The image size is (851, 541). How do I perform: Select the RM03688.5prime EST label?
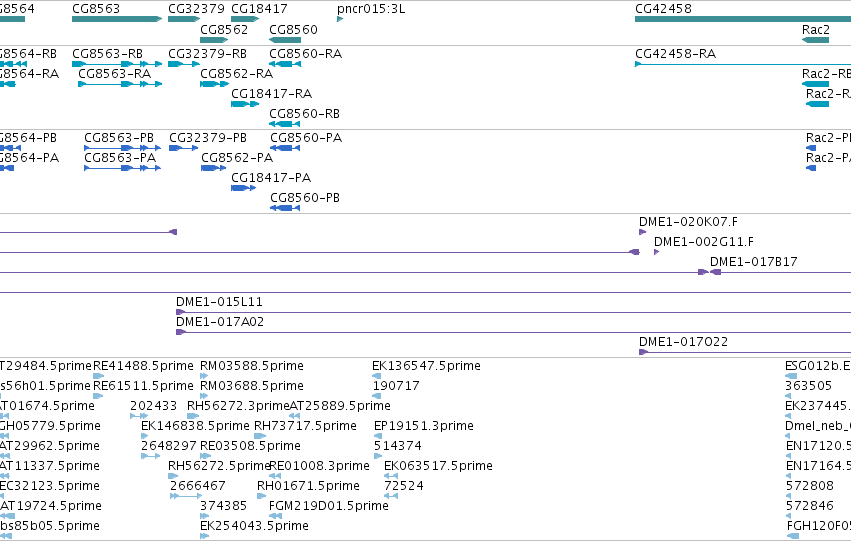coord(252,386)
